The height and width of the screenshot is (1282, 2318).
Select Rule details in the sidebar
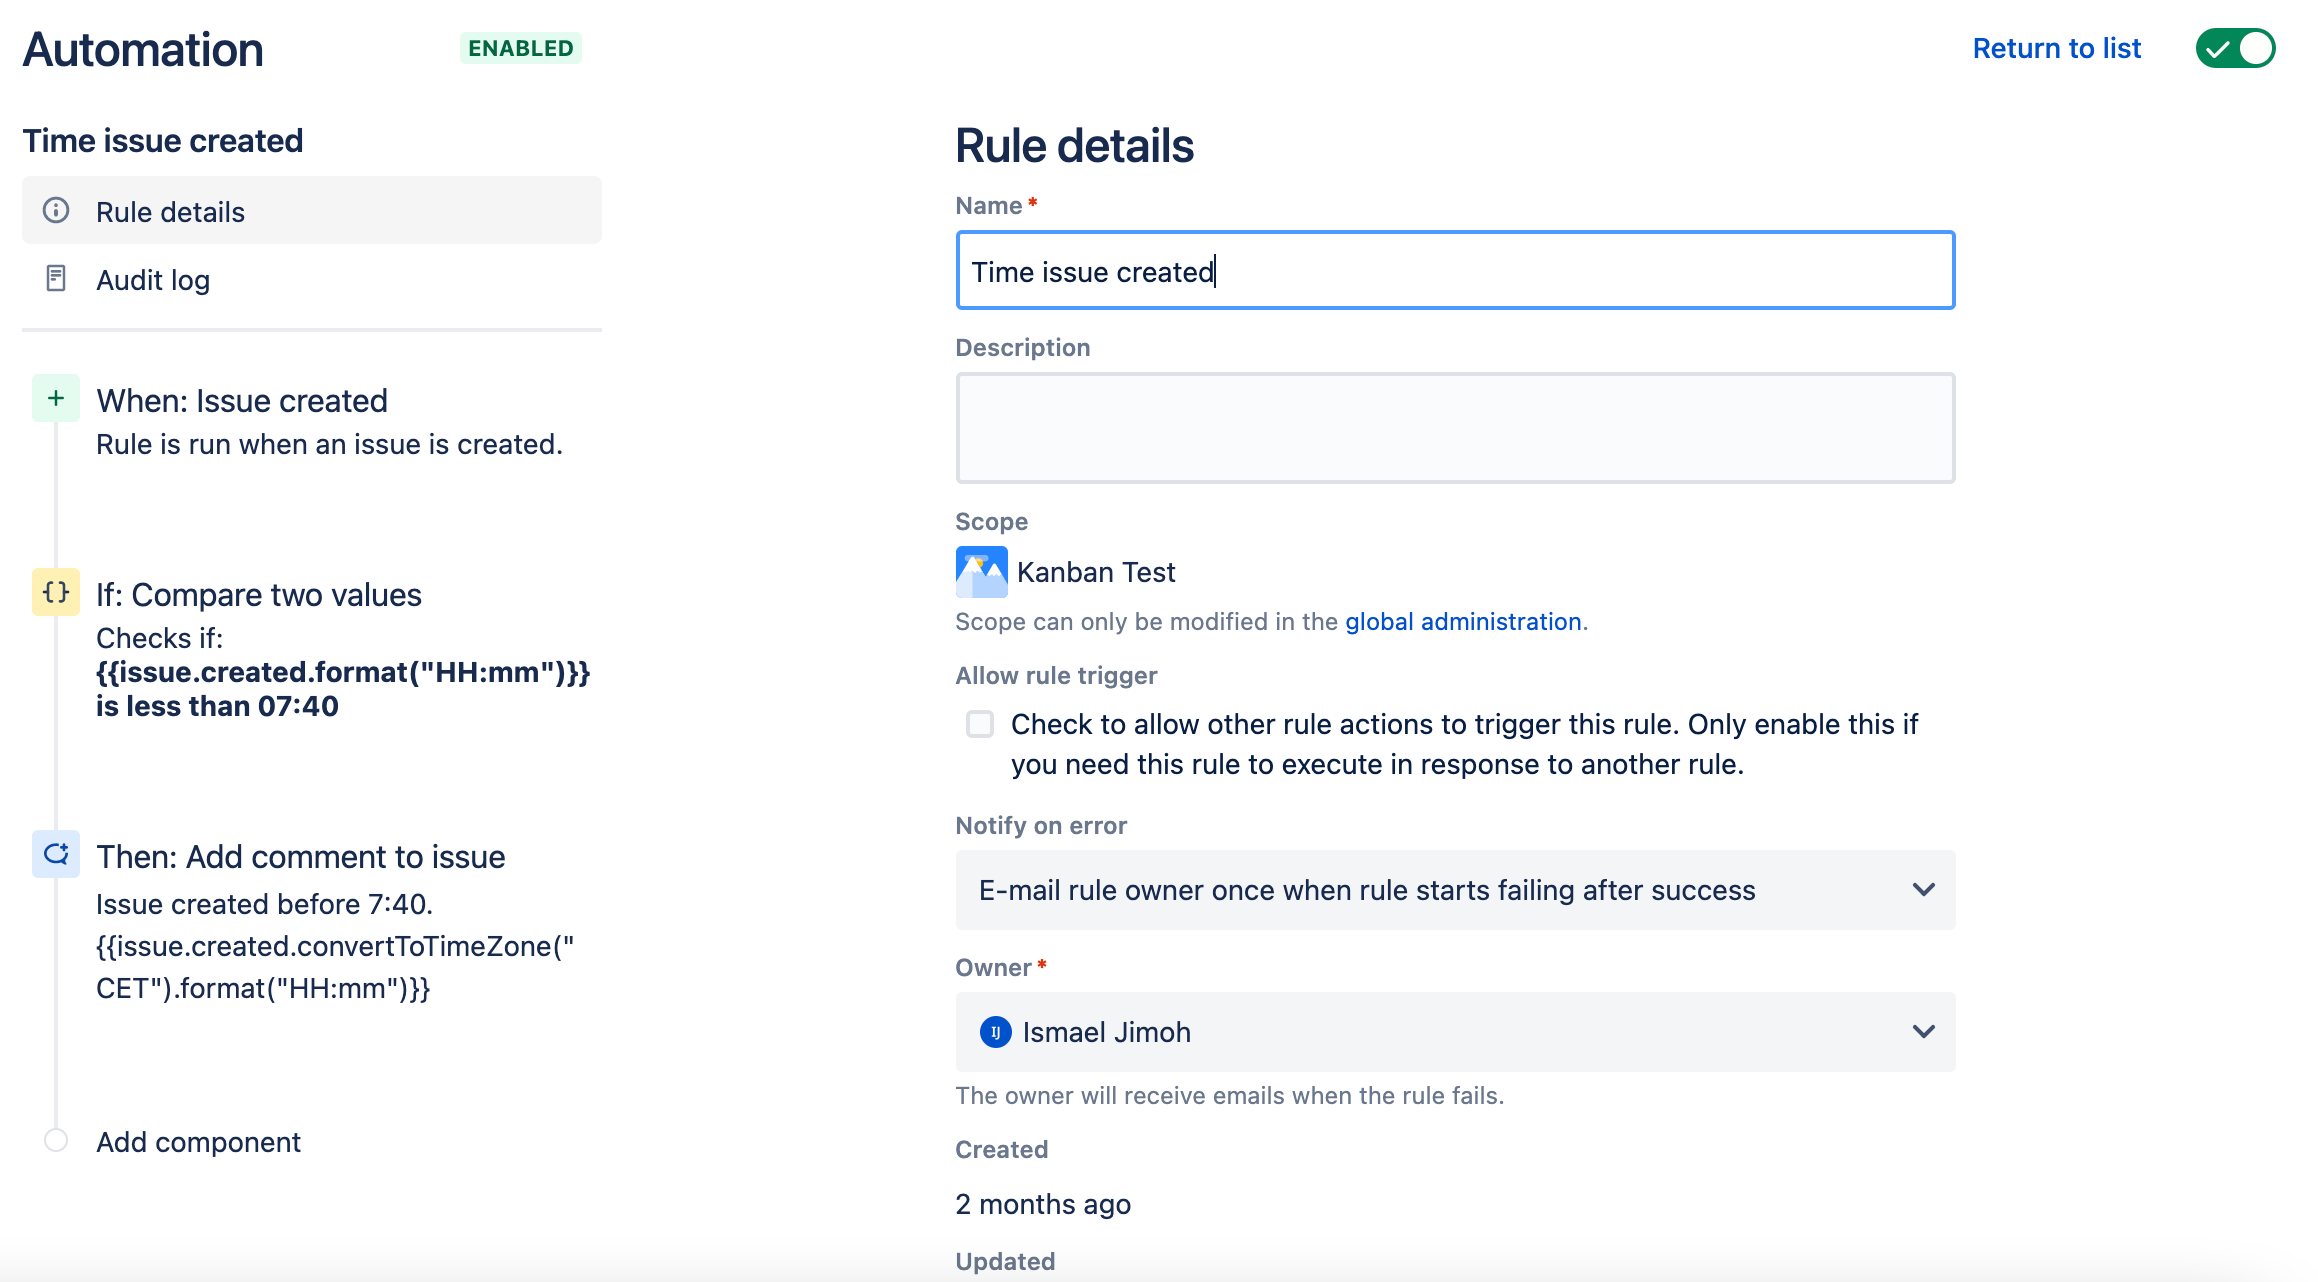point(170,212)
